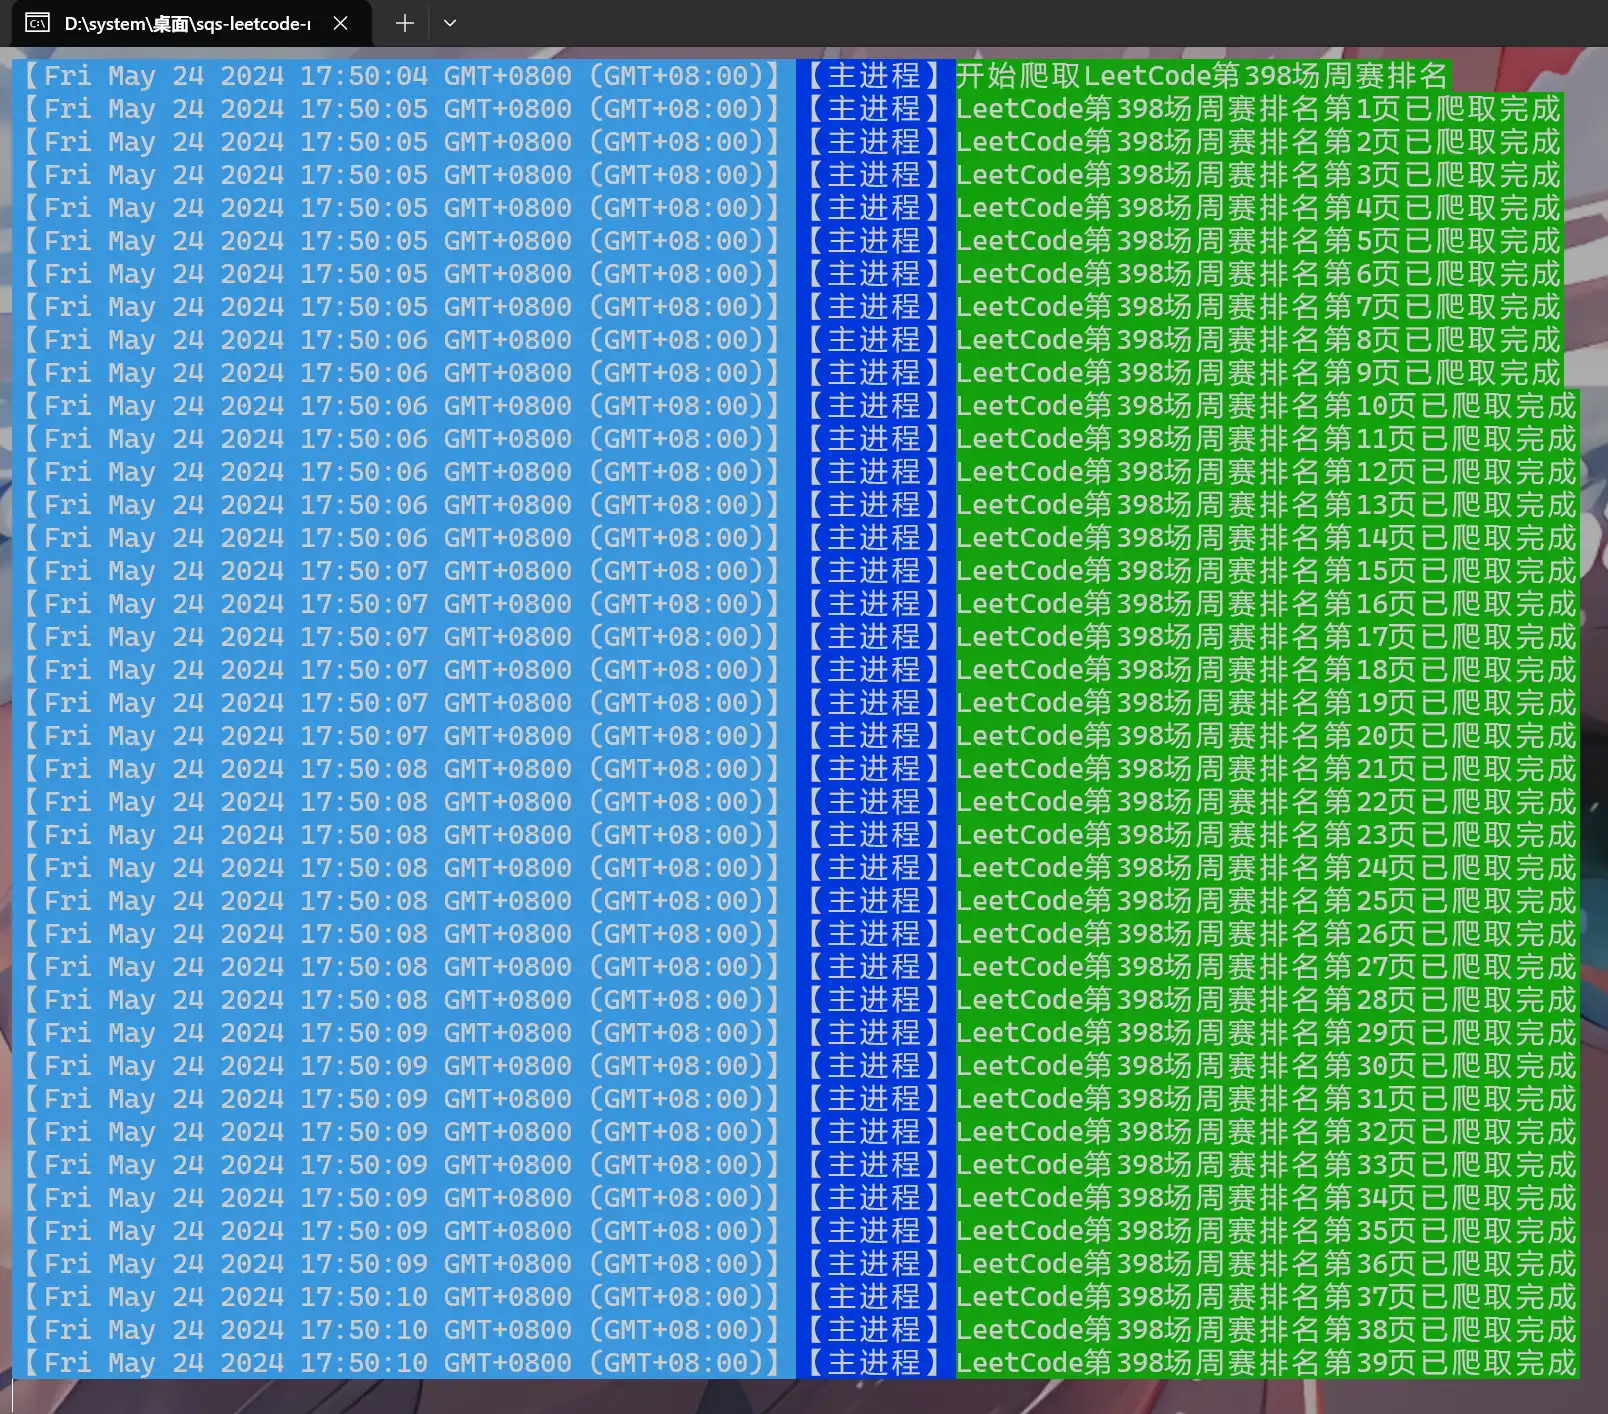Expand the new tab profile dropdown
The width and height of the screenshot is (1608, 1414).
(450, 23)
